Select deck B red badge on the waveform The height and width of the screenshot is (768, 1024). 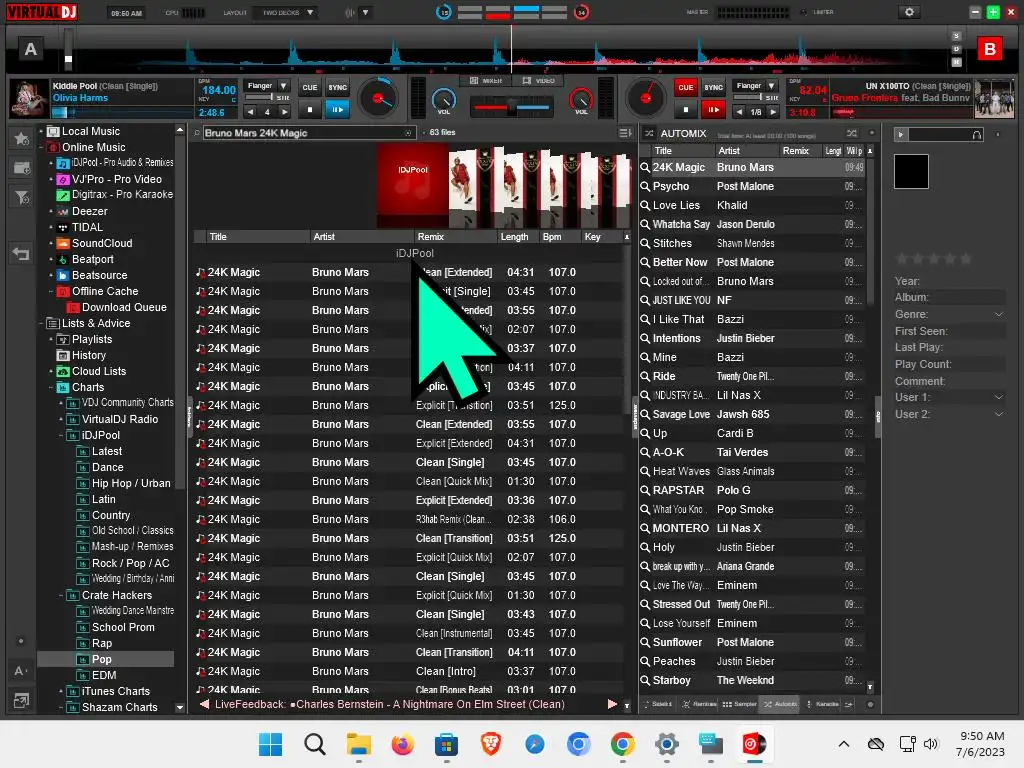(989, 49)
